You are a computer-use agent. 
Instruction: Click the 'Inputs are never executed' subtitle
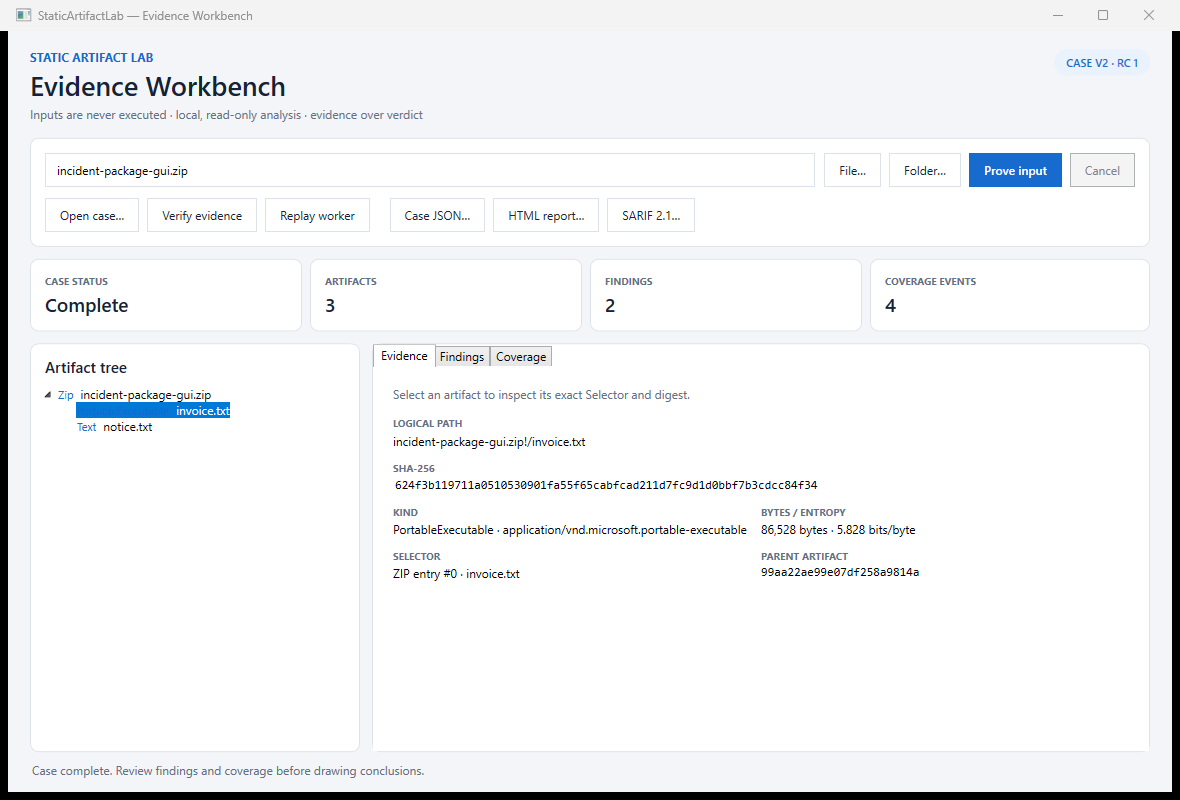227,115
